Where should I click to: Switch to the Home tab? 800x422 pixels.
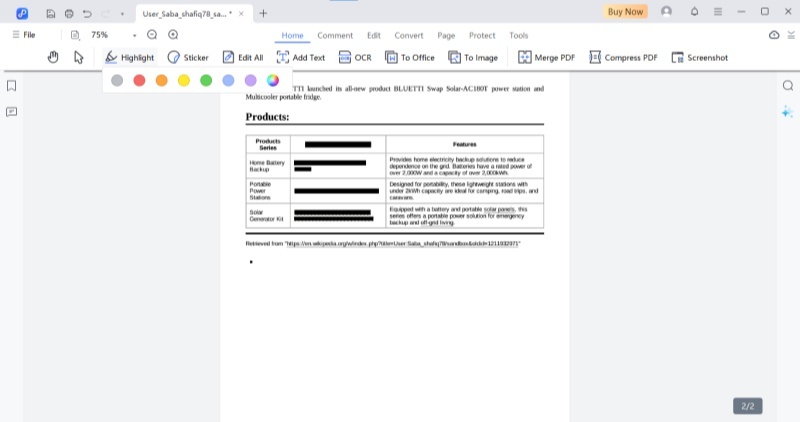pos(292,35)
